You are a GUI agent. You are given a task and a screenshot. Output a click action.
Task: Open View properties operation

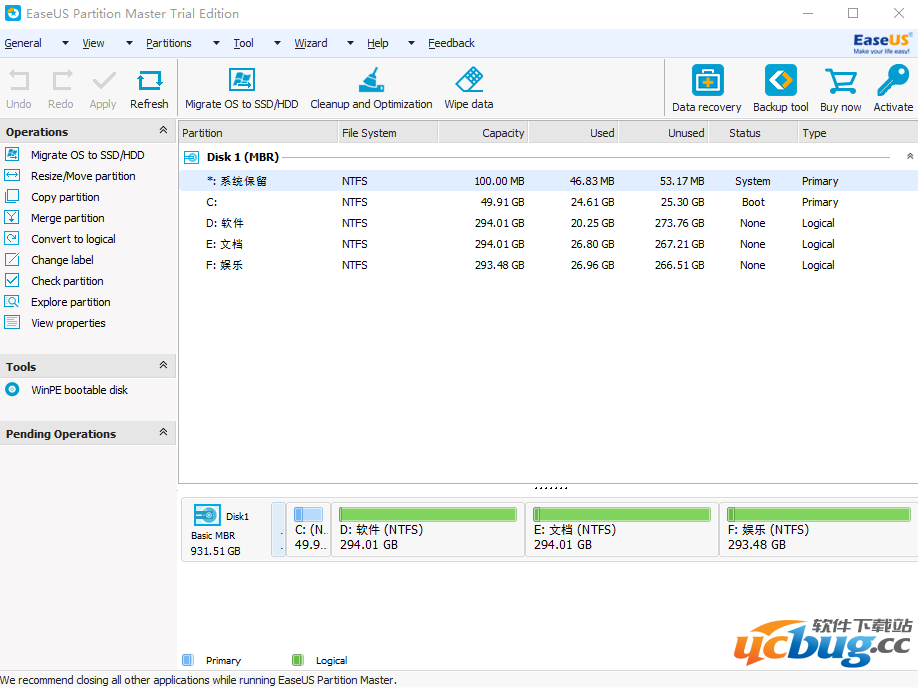point(68,323)
